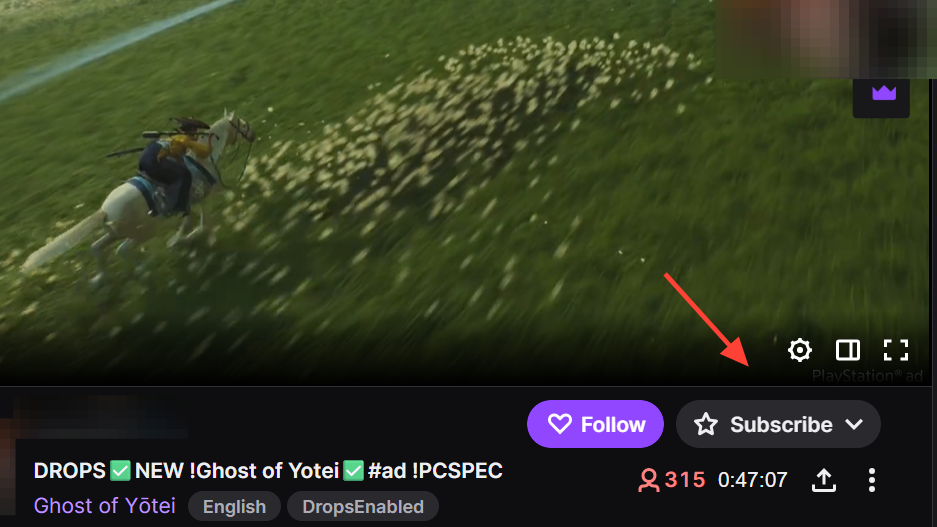
Task: Share the stream using the upload arrow icon
Action: [823, 480]
